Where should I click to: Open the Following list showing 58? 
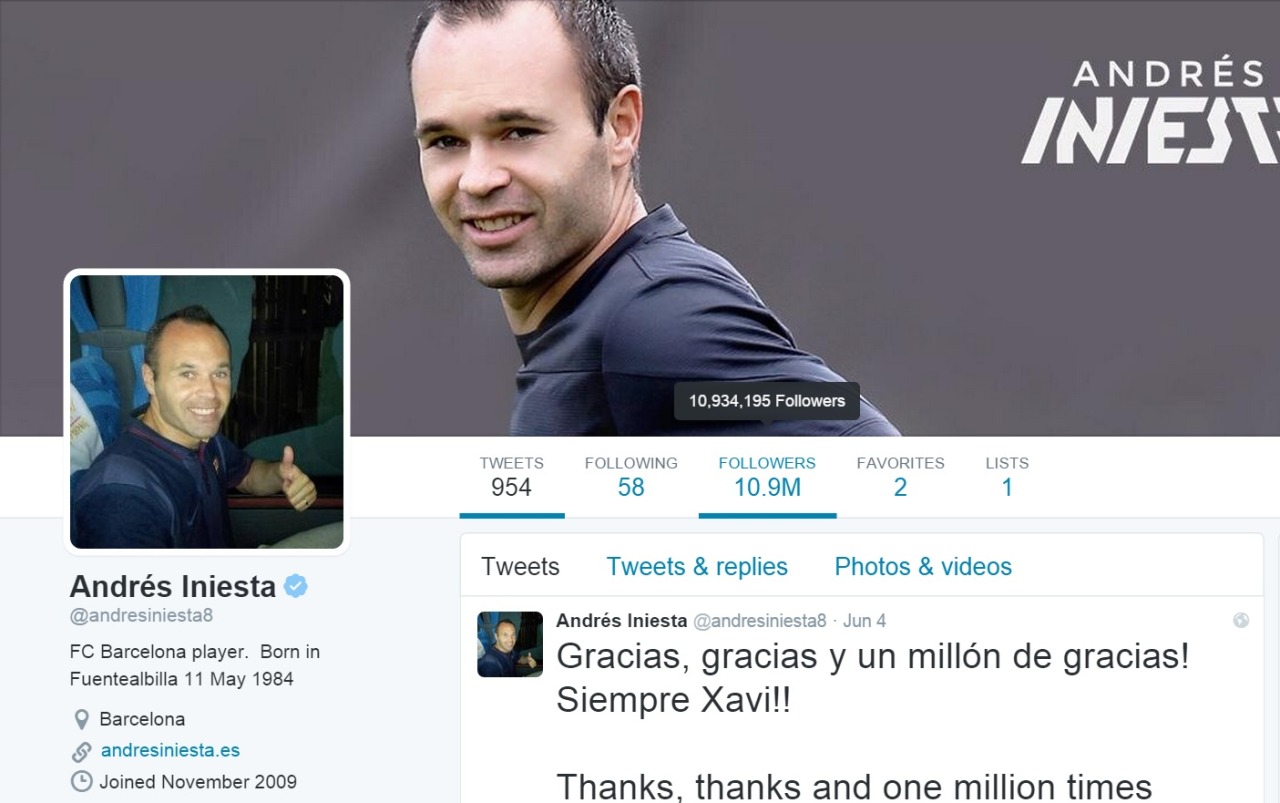[x=631, y=477]
